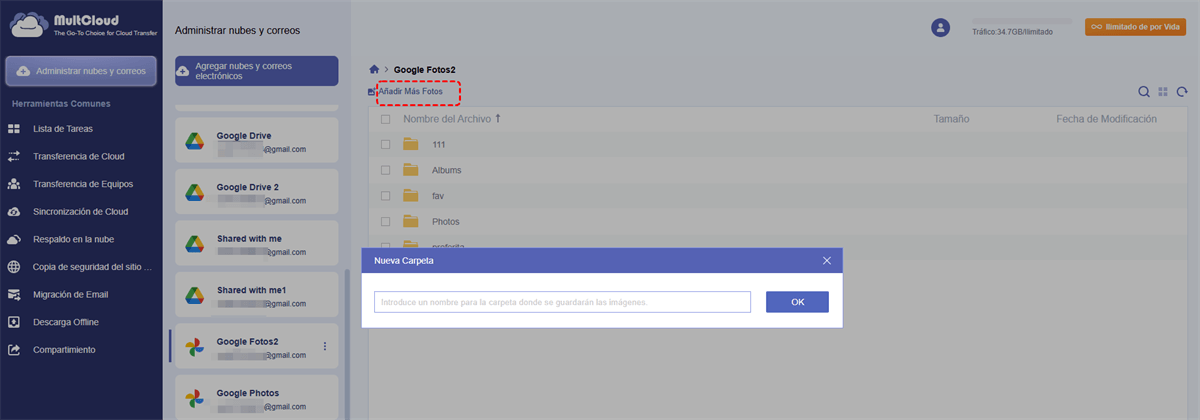This screenshot has height=420, width=1200.
Task: Click the folder name input field
Action: click(563, 302)
